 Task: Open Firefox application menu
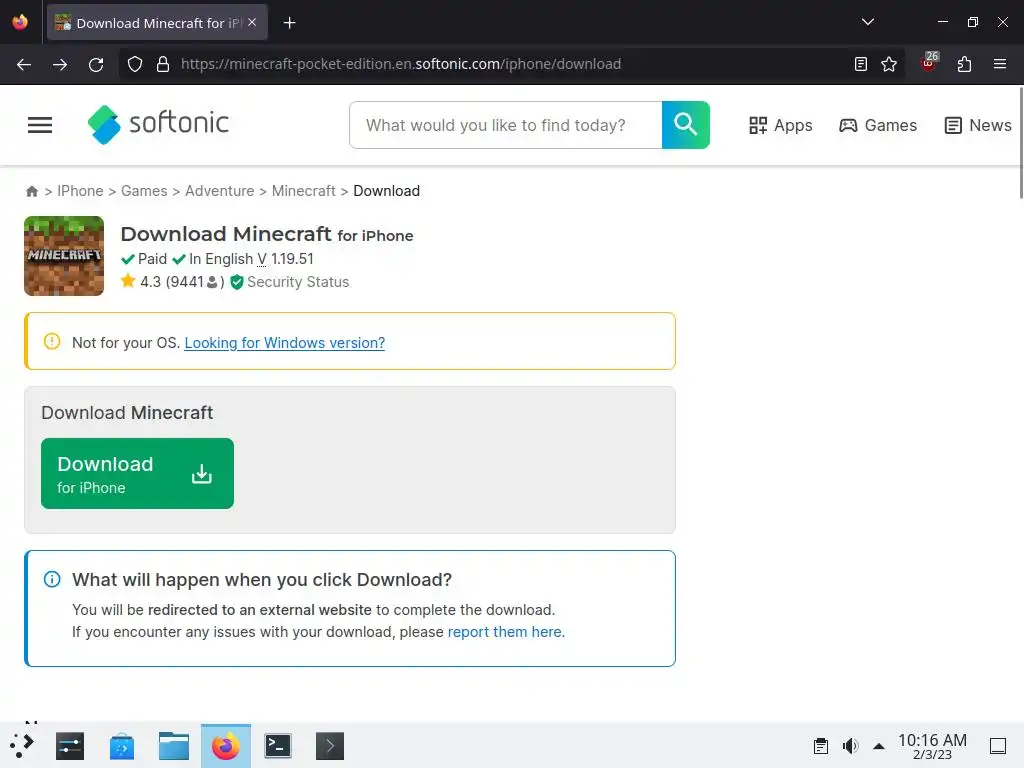pyautogui.click(x=1000, y=64)
